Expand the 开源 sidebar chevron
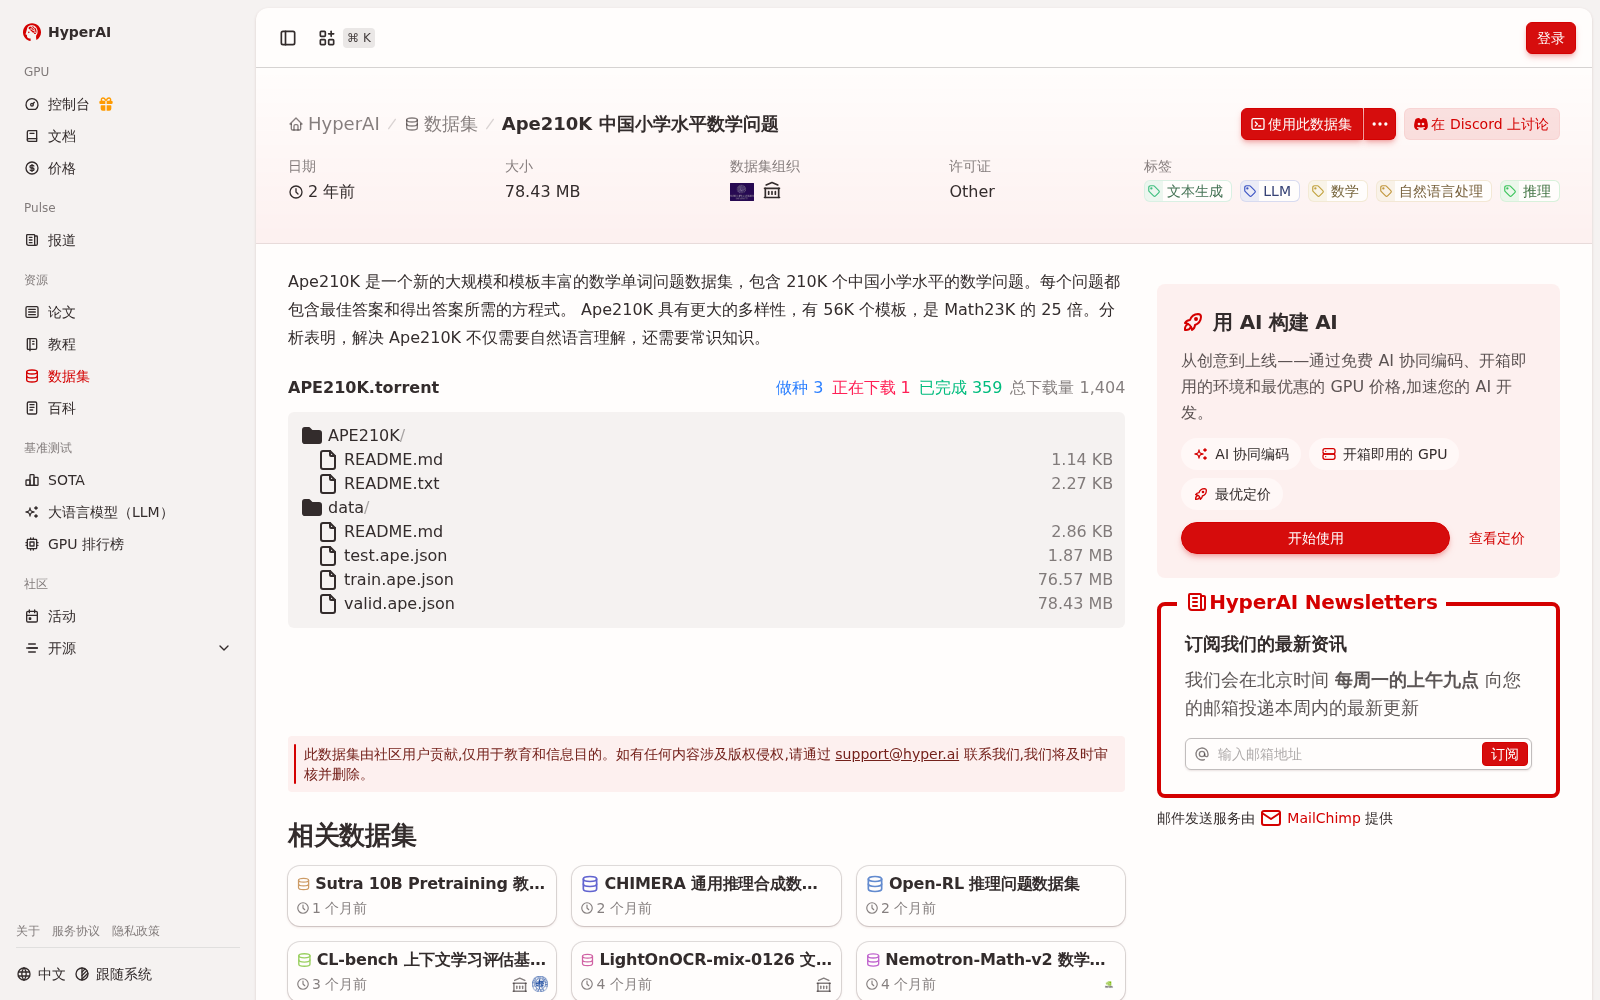Image resolution: width=1600 pixels, height=1000 pixels. 224,648
